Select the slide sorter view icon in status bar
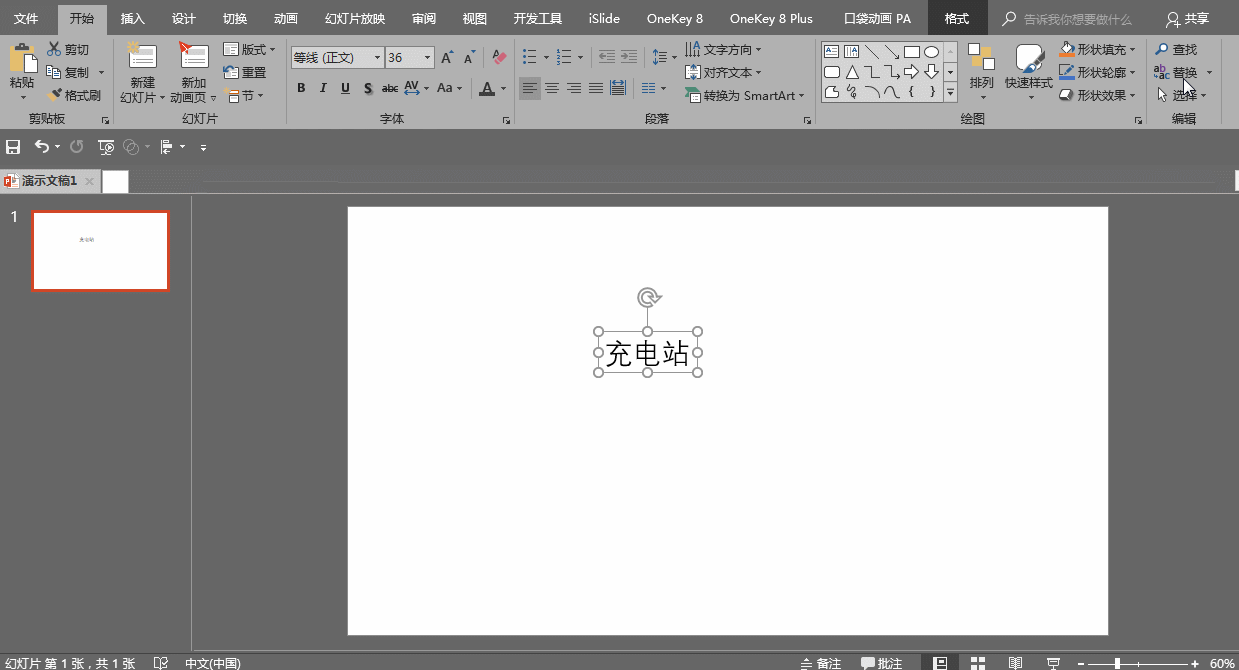The image size is (1239, 670). (977, 663)
